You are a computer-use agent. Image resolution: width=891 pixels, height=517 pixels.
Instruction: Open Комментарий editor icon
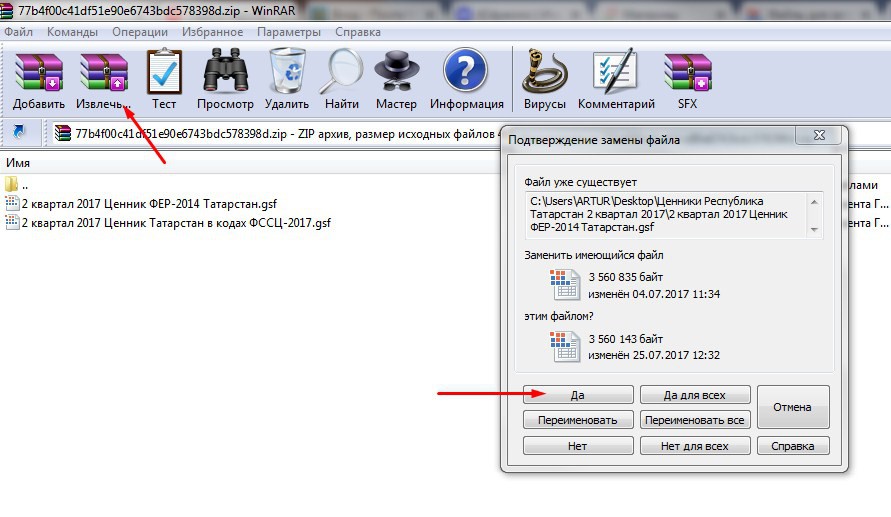614,71
